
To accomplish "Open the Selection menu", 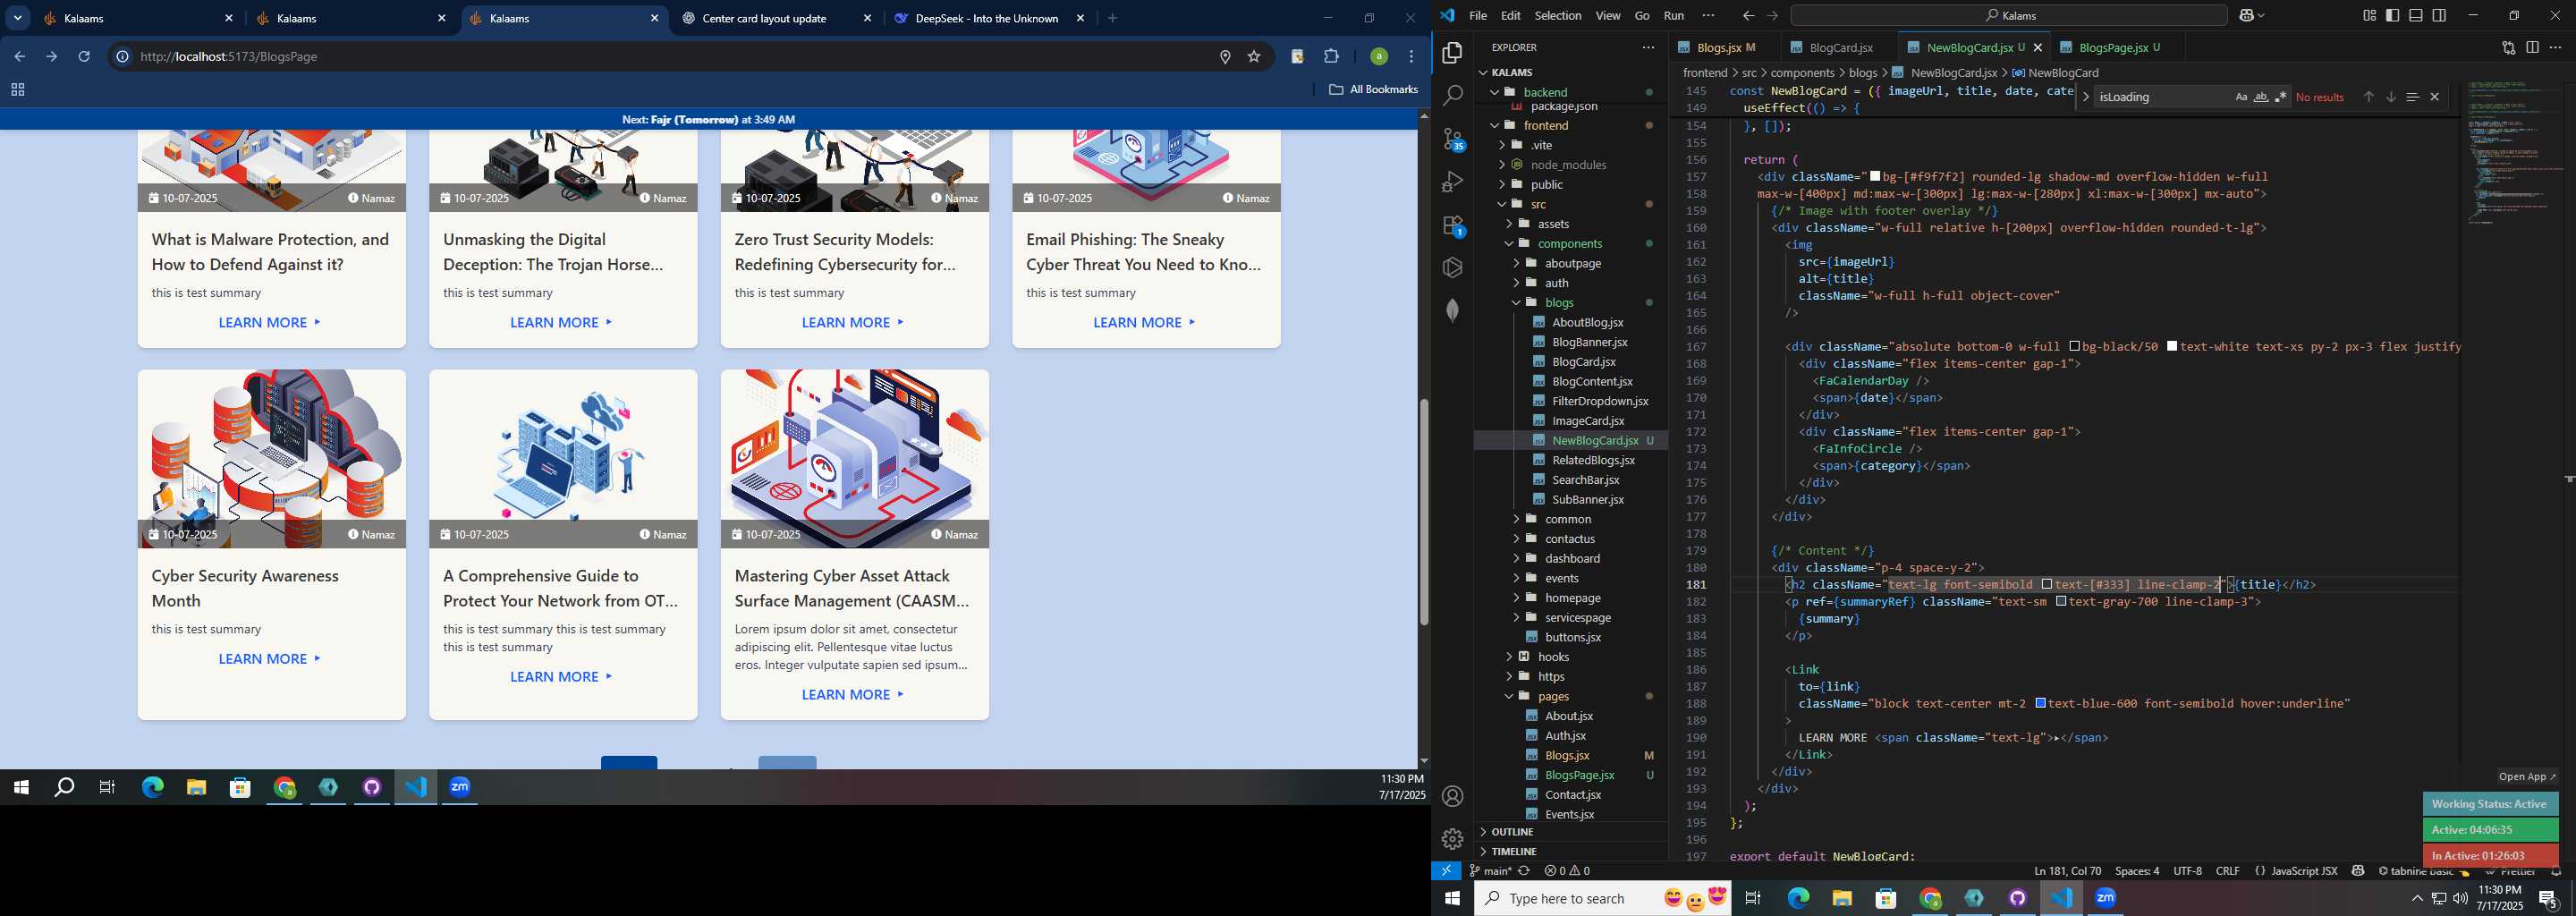I will (1558, 15).
